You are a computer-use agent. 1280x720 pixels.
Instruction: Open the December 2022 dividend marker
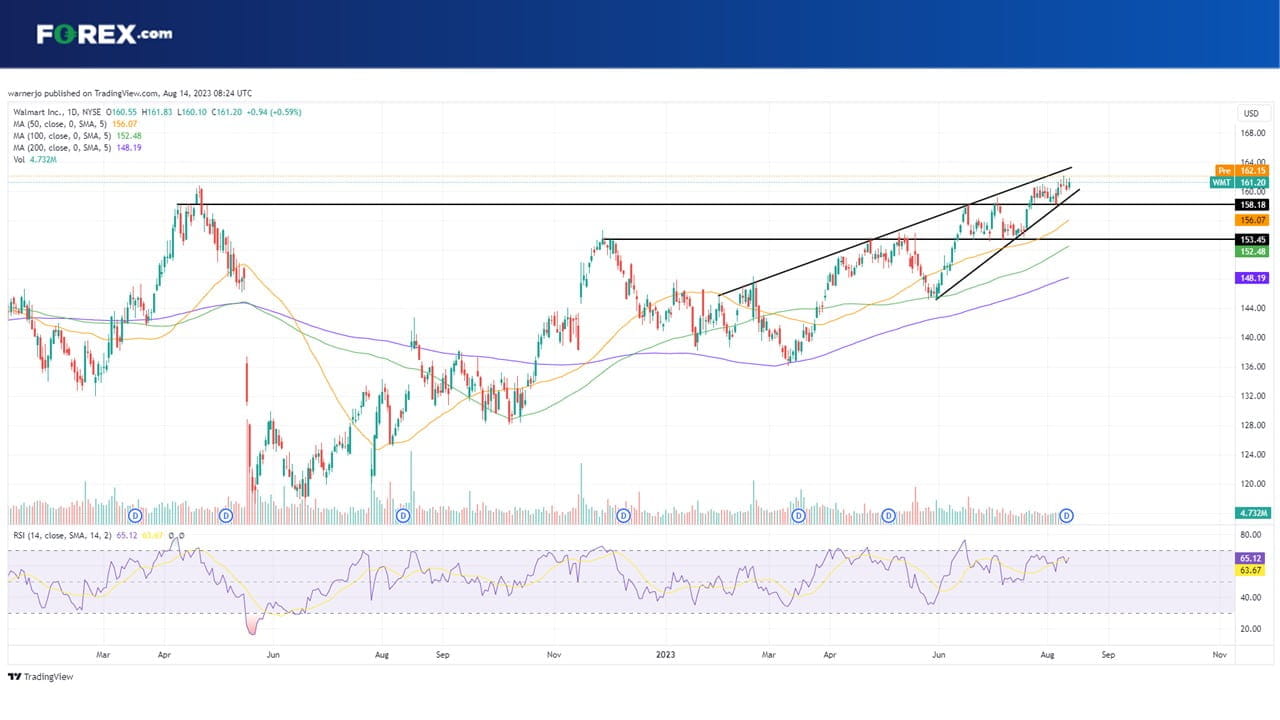[623, 515]
